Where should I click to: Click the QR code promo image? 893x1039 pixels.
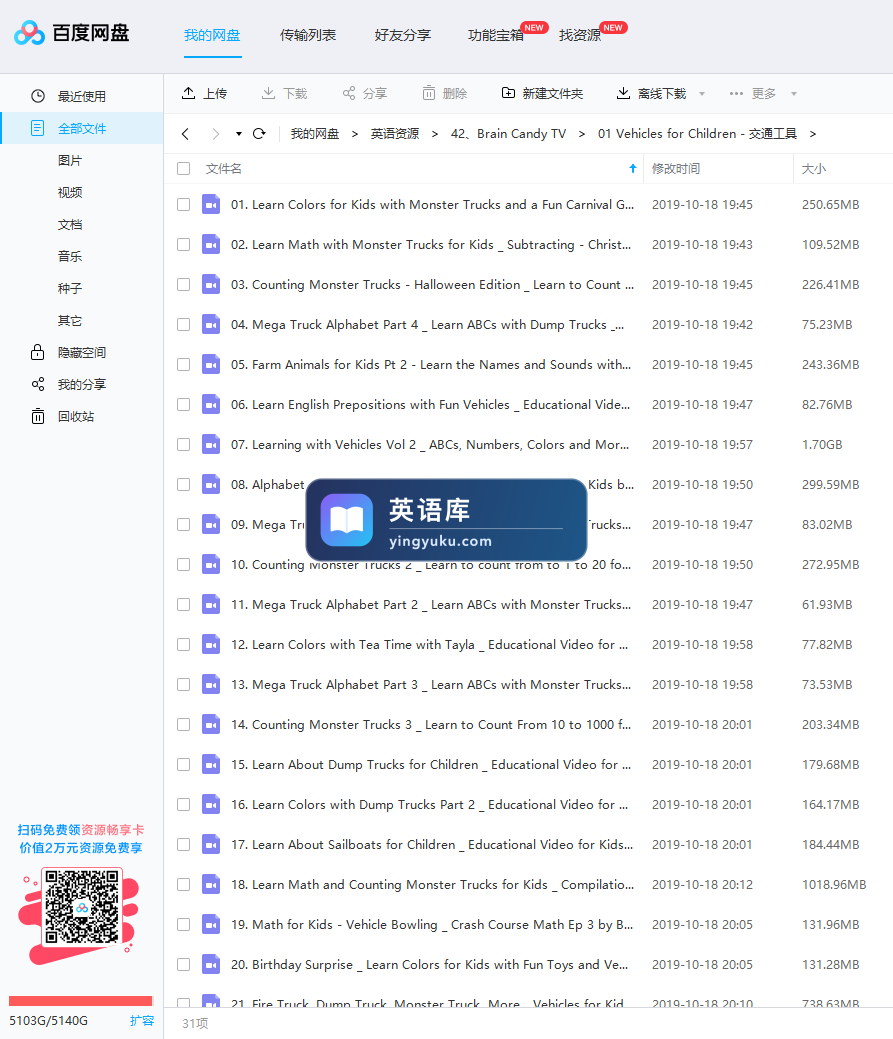81,906
